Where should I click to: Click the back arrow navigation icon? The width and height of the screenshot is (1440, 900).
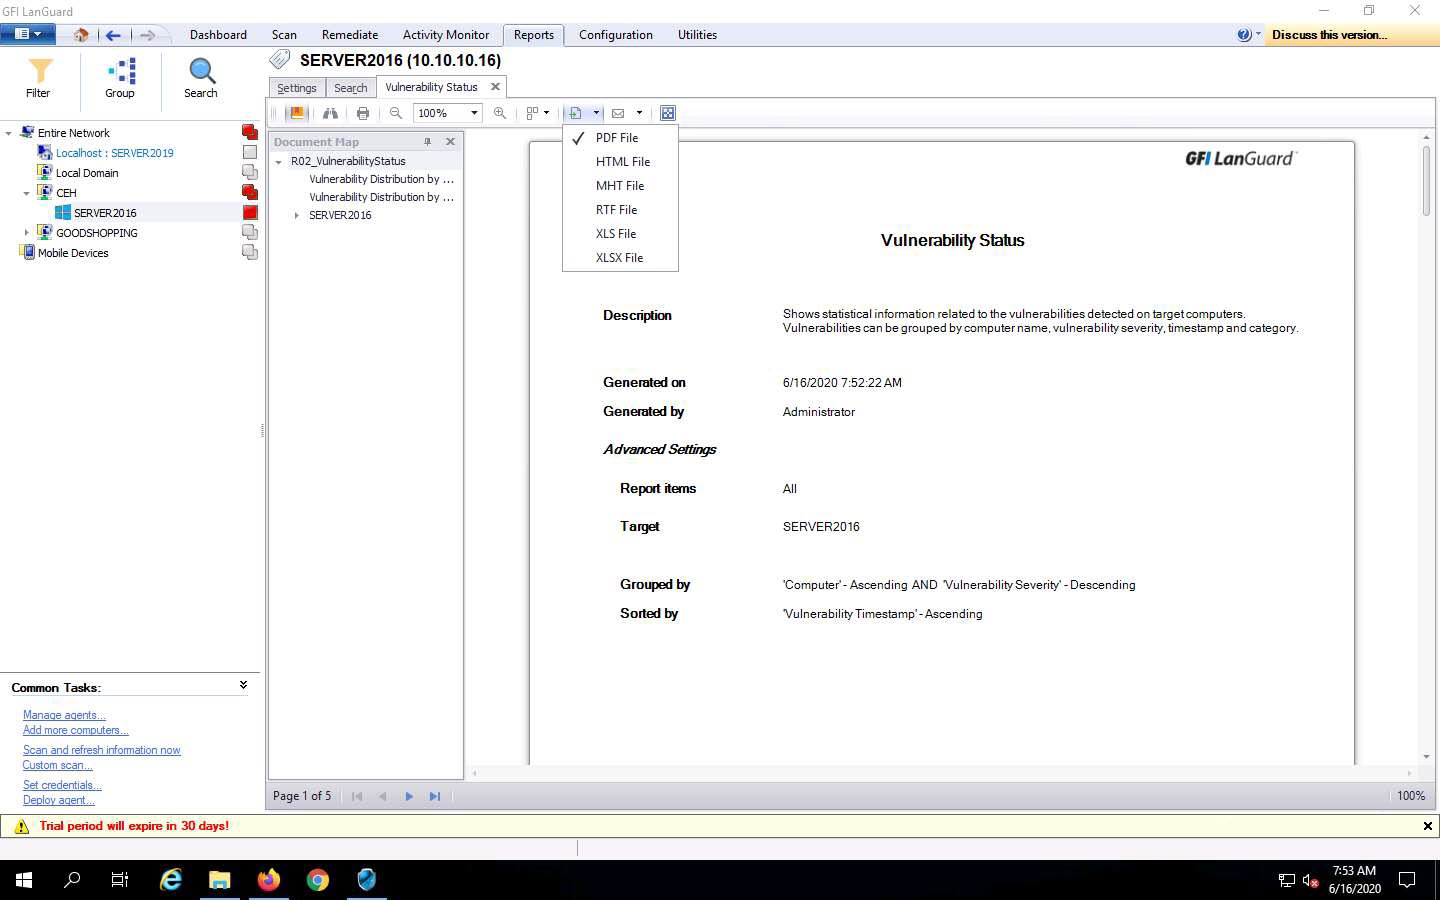pyautogui.click(x=113, y=35)
